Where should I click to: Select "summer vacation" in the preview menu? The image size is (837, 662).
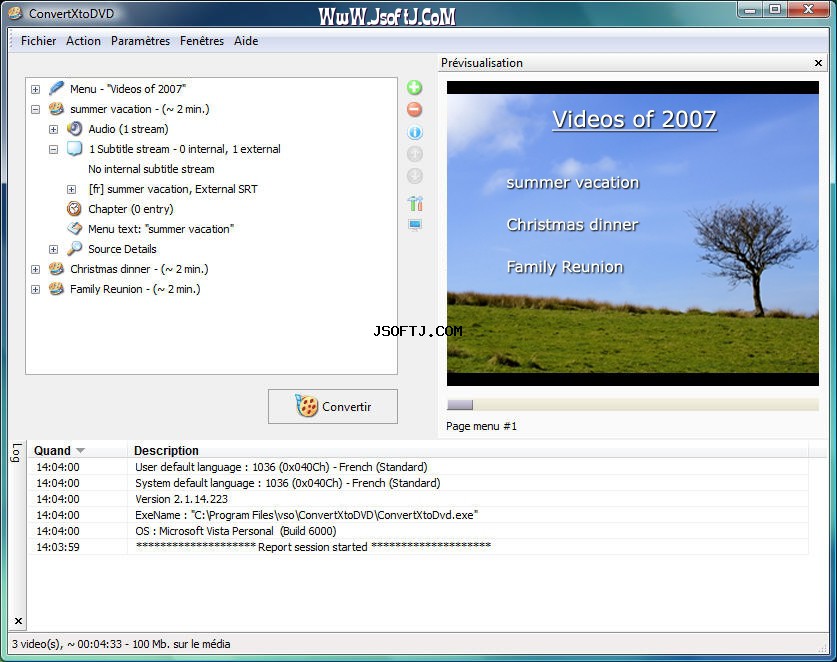(573, 183)
